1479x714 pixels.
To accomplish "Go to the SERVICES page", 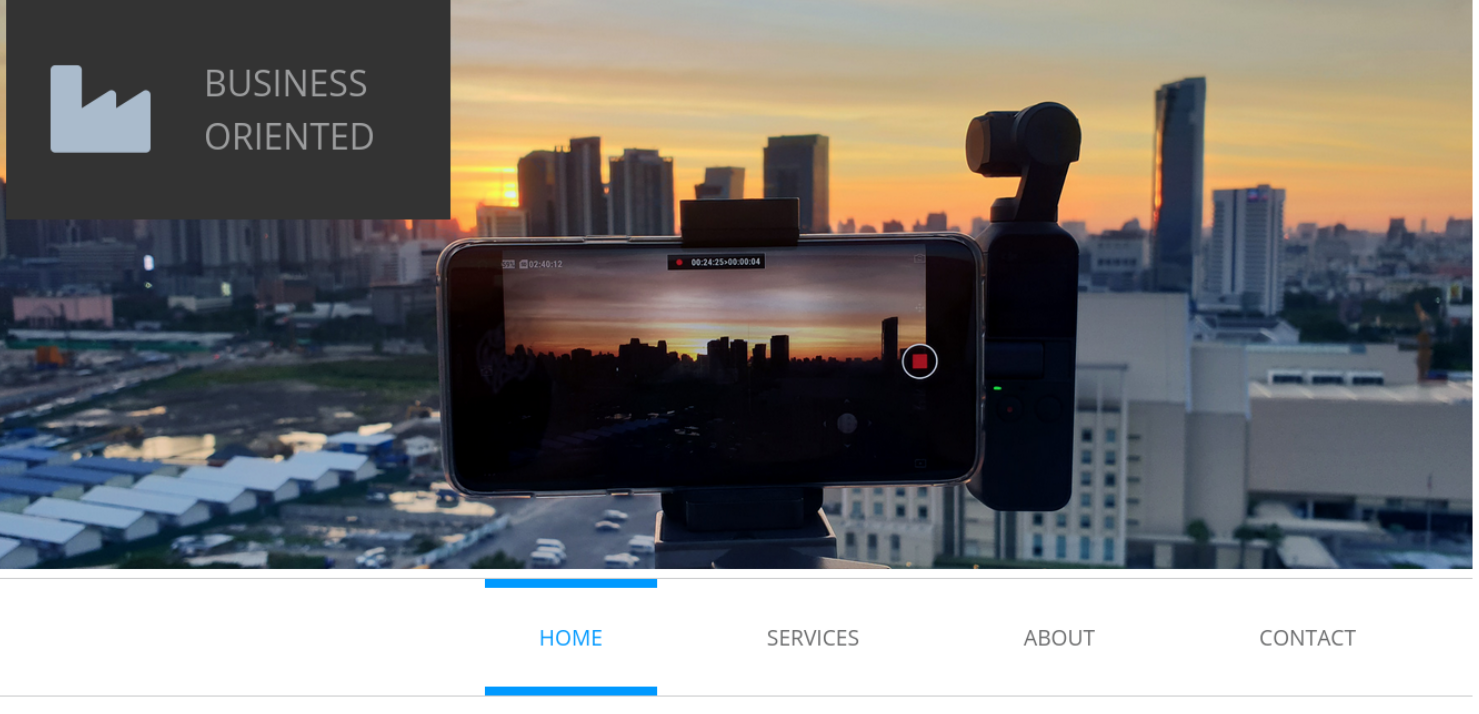I will [812, 638].
